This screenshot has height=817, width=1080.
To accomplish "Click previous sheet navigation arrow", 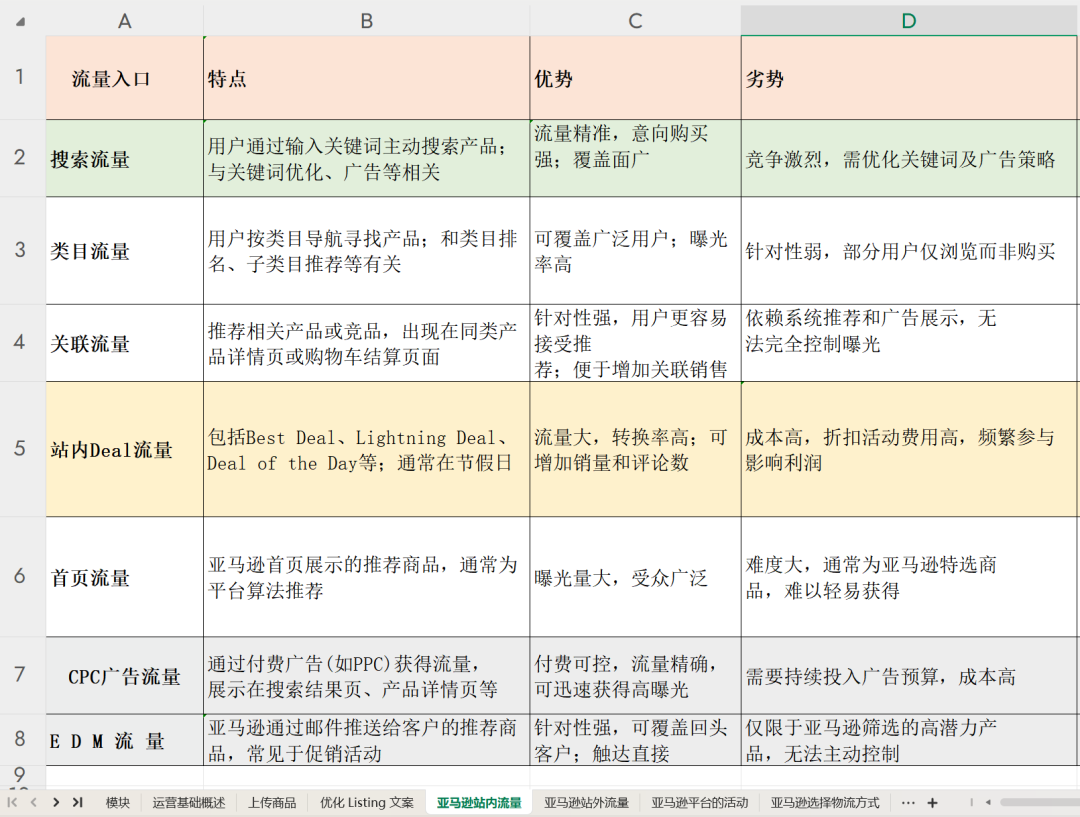I will point(33,803).
